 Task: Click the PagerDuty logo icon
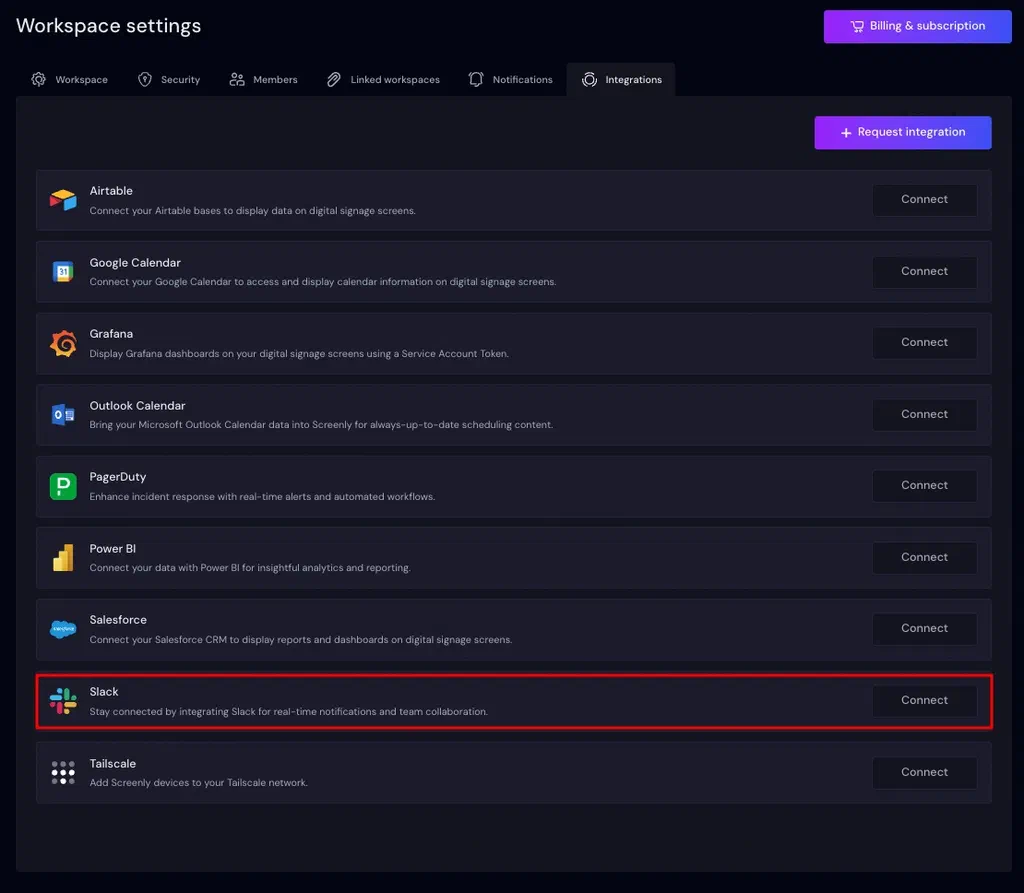coord(63,486)
